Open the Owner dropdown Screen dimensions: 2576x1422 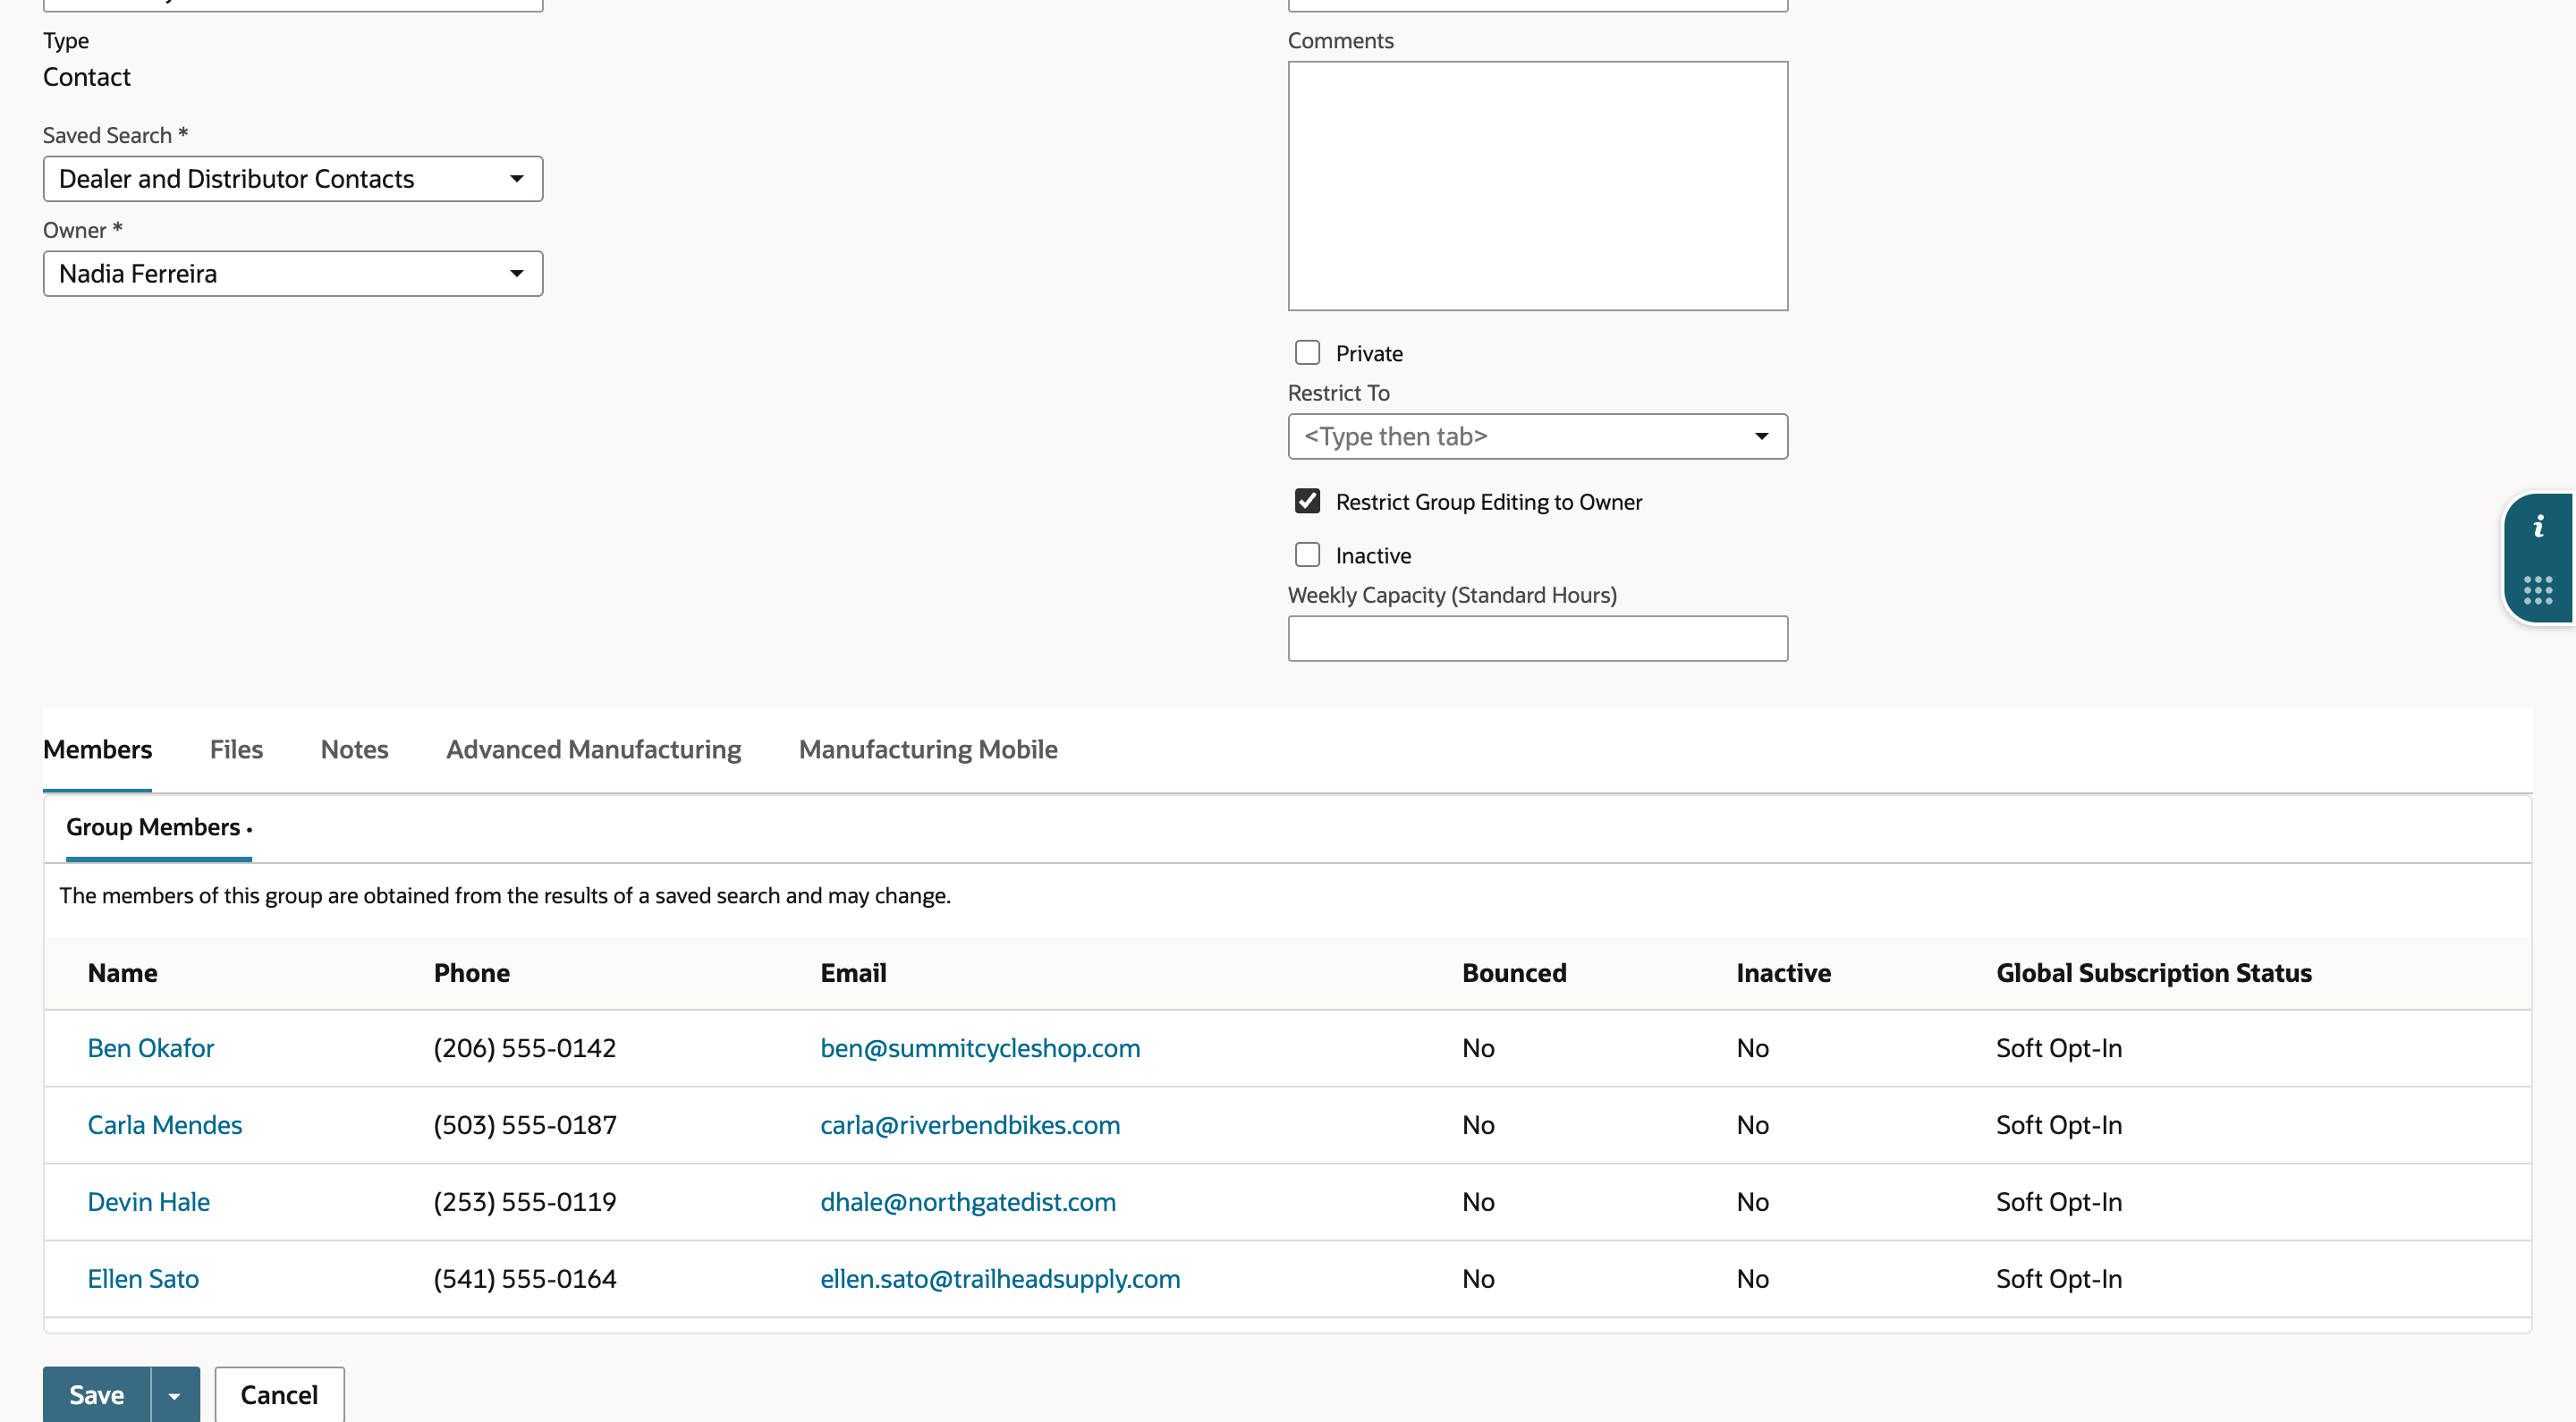pyautogui.click(x=293, y=274)
